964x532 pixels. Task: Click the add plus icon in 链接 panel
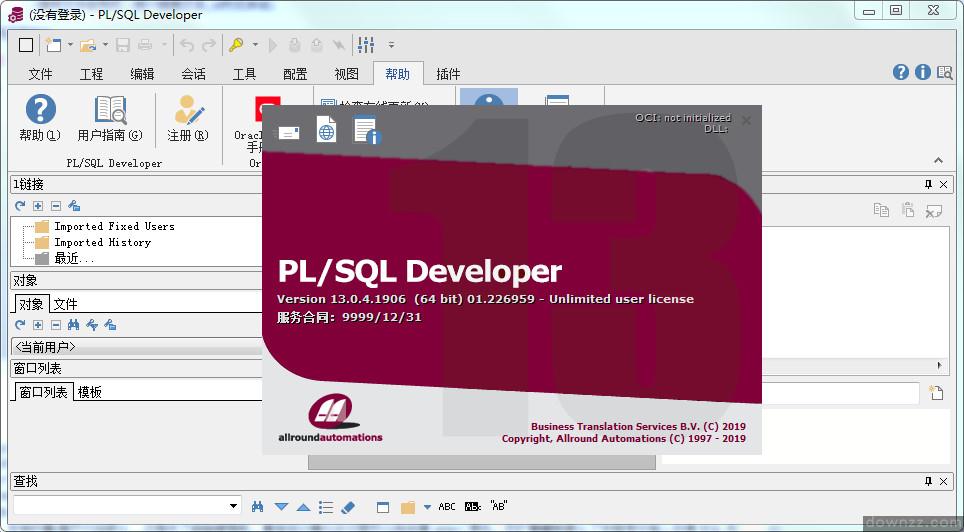point(38,205)
